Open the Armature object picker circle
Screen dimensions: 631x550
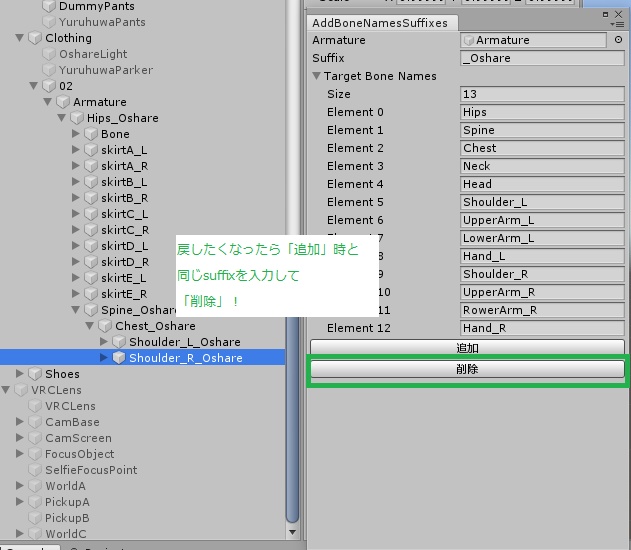(618, 40)
